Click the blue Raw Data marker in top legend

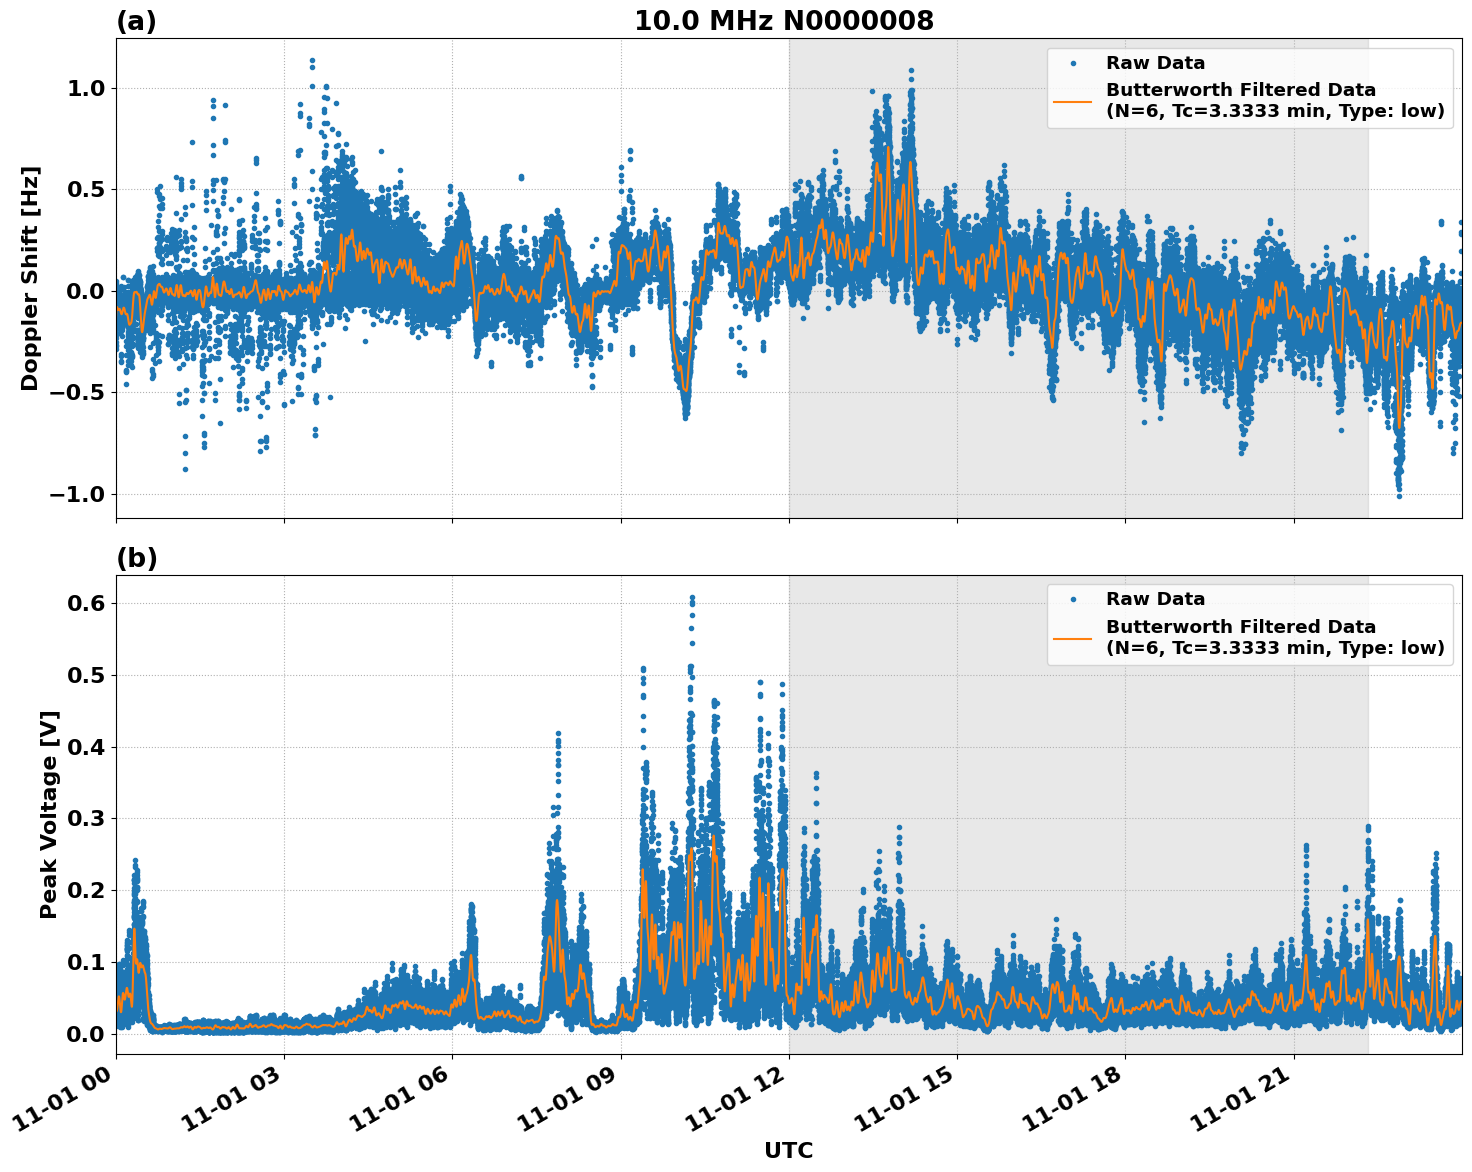[x=1072, y=64]
